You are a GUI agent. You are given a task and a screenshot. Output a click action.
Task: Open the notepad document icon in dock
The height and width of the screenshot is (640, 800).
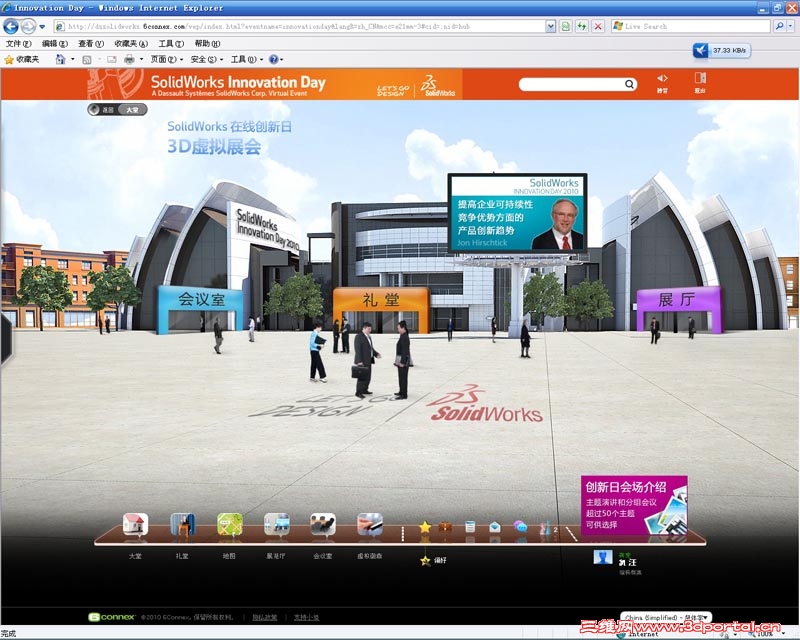(x=470, y=527)
